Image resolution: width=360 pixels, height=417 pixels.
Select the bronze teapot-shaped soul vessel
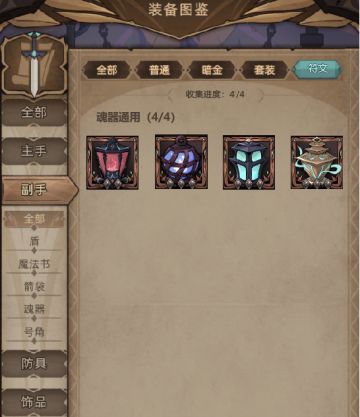click(317, 162)
